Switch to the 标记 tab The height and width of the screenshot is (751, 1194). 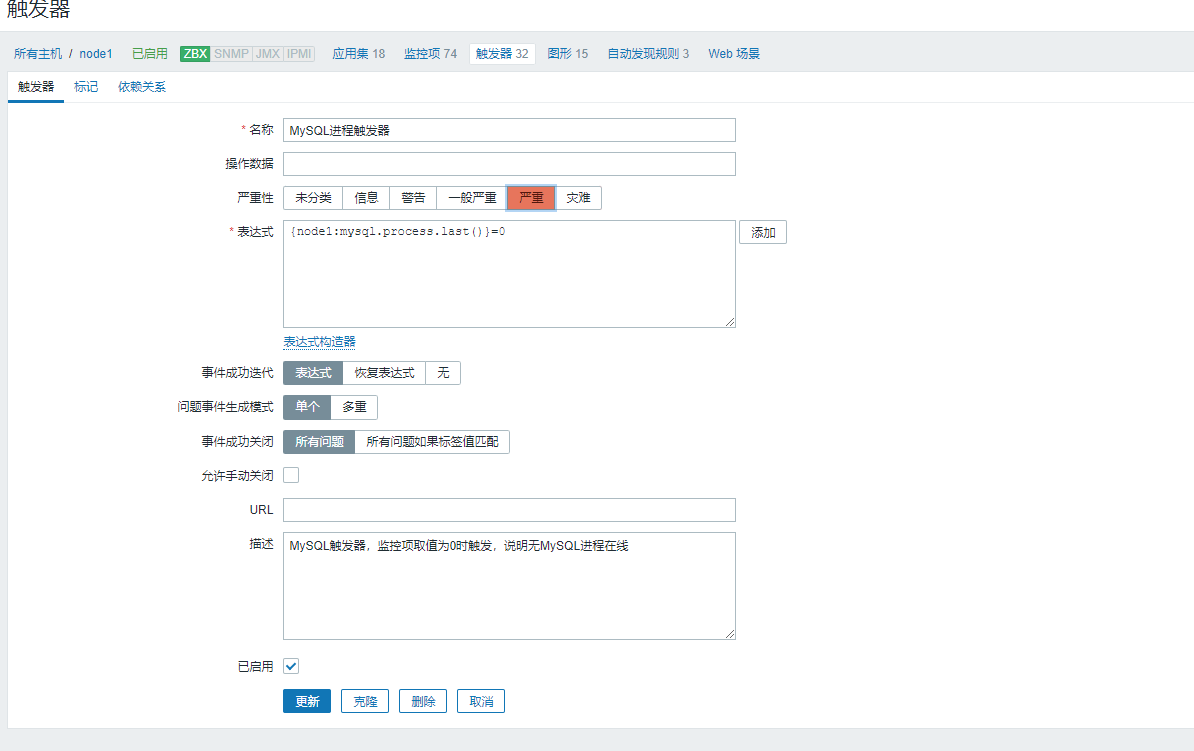coord(86,87)
